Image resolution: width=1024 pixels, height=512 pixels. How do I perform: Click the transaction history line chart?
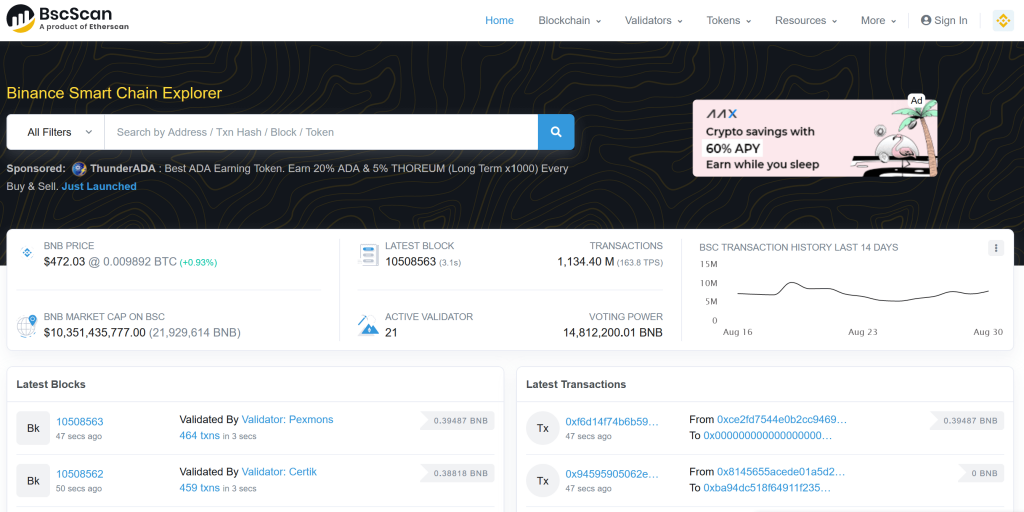(863, 293)
